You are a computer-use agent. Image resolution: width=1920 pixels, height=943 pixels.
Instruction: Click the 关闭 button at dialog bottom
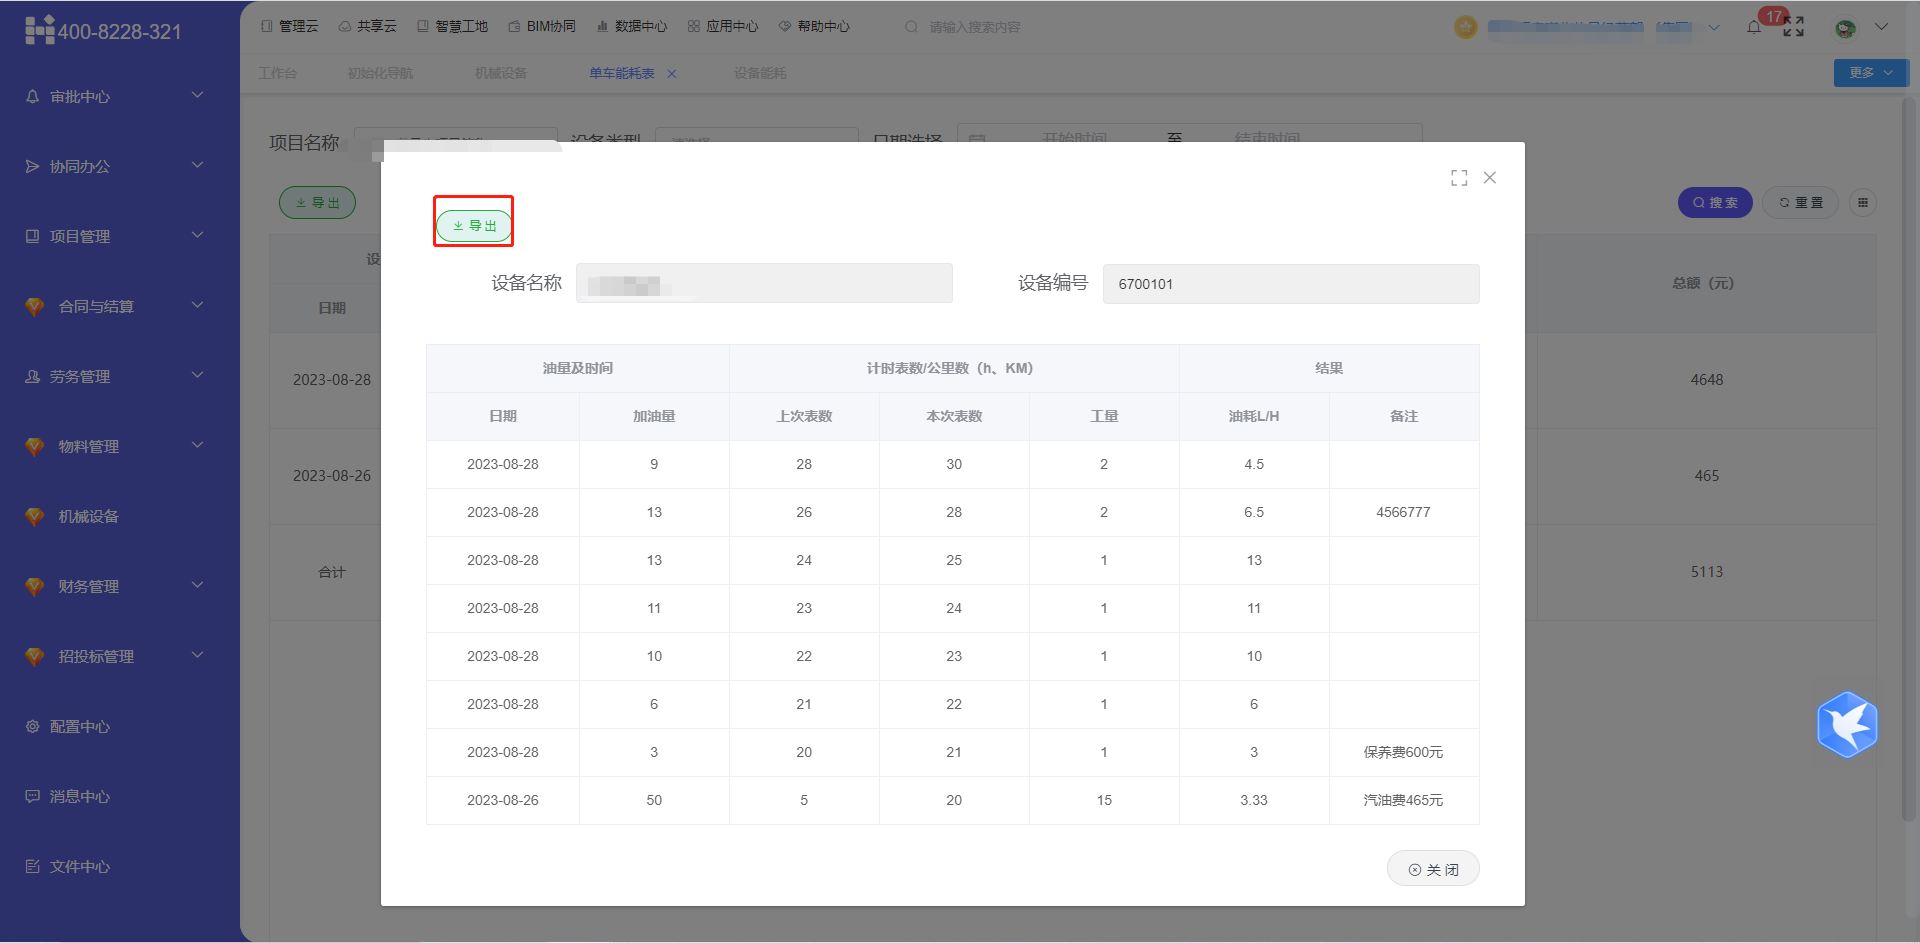tap(1433, 869)
